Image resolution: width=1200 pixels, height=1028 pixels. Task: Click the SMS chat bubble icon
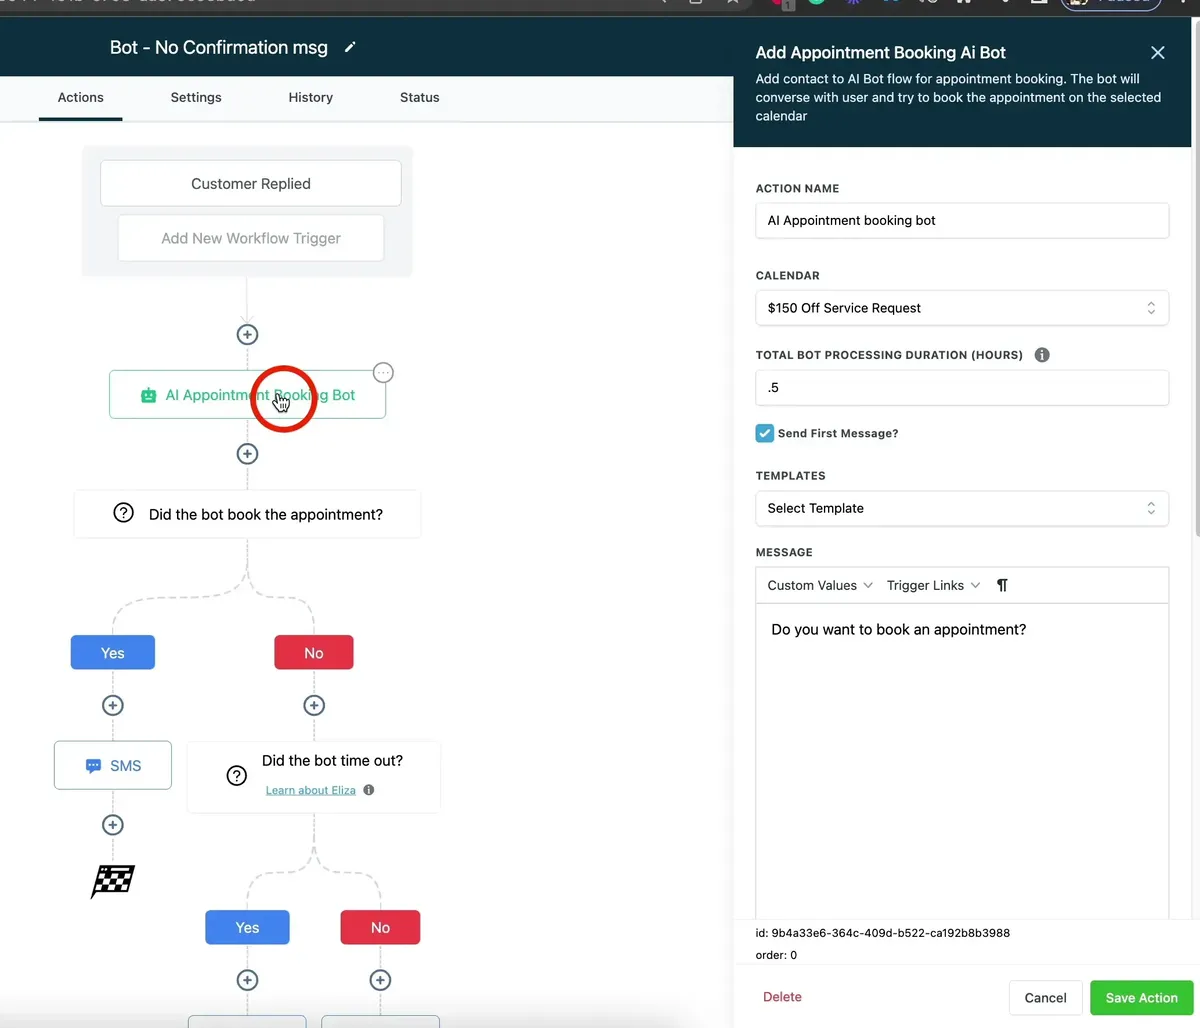[93, 766]
